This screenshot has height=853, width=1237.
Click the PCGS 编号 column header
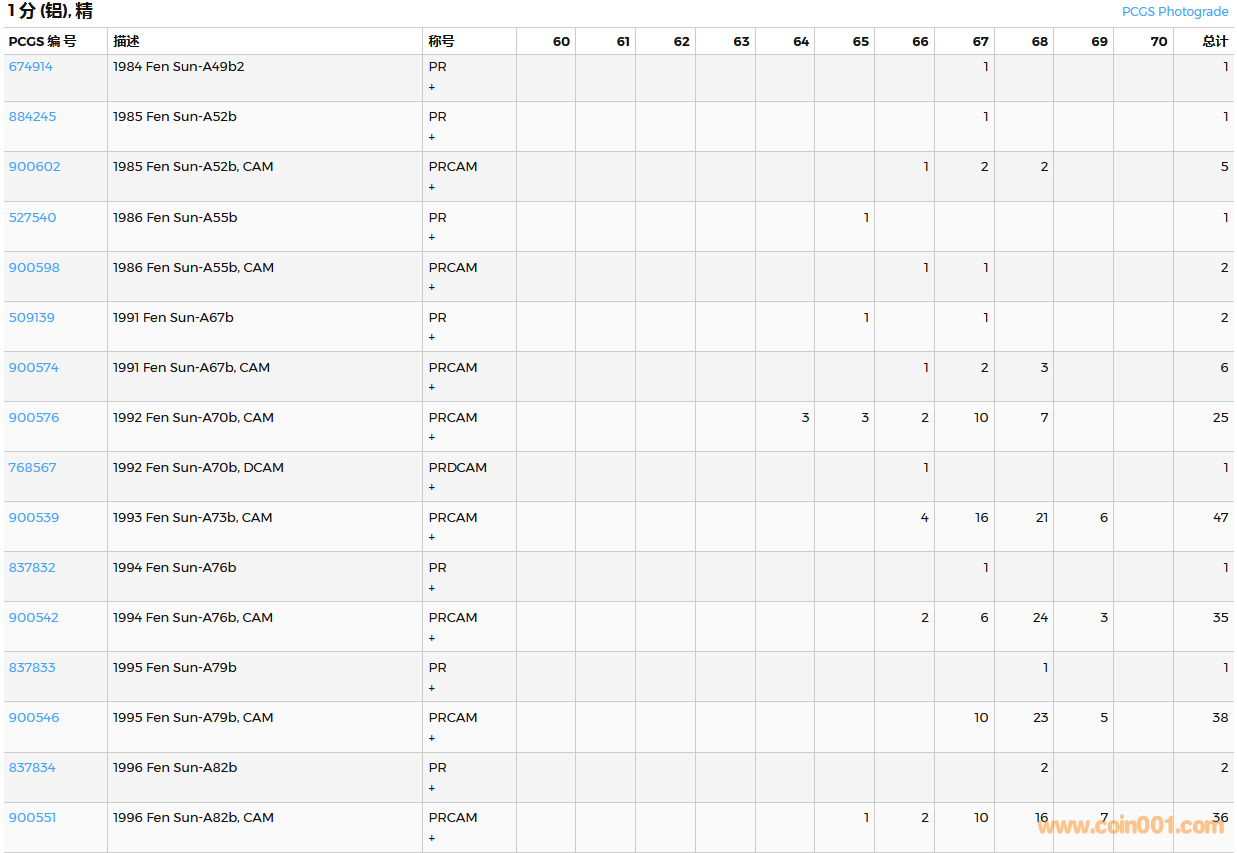coord(42,42)
